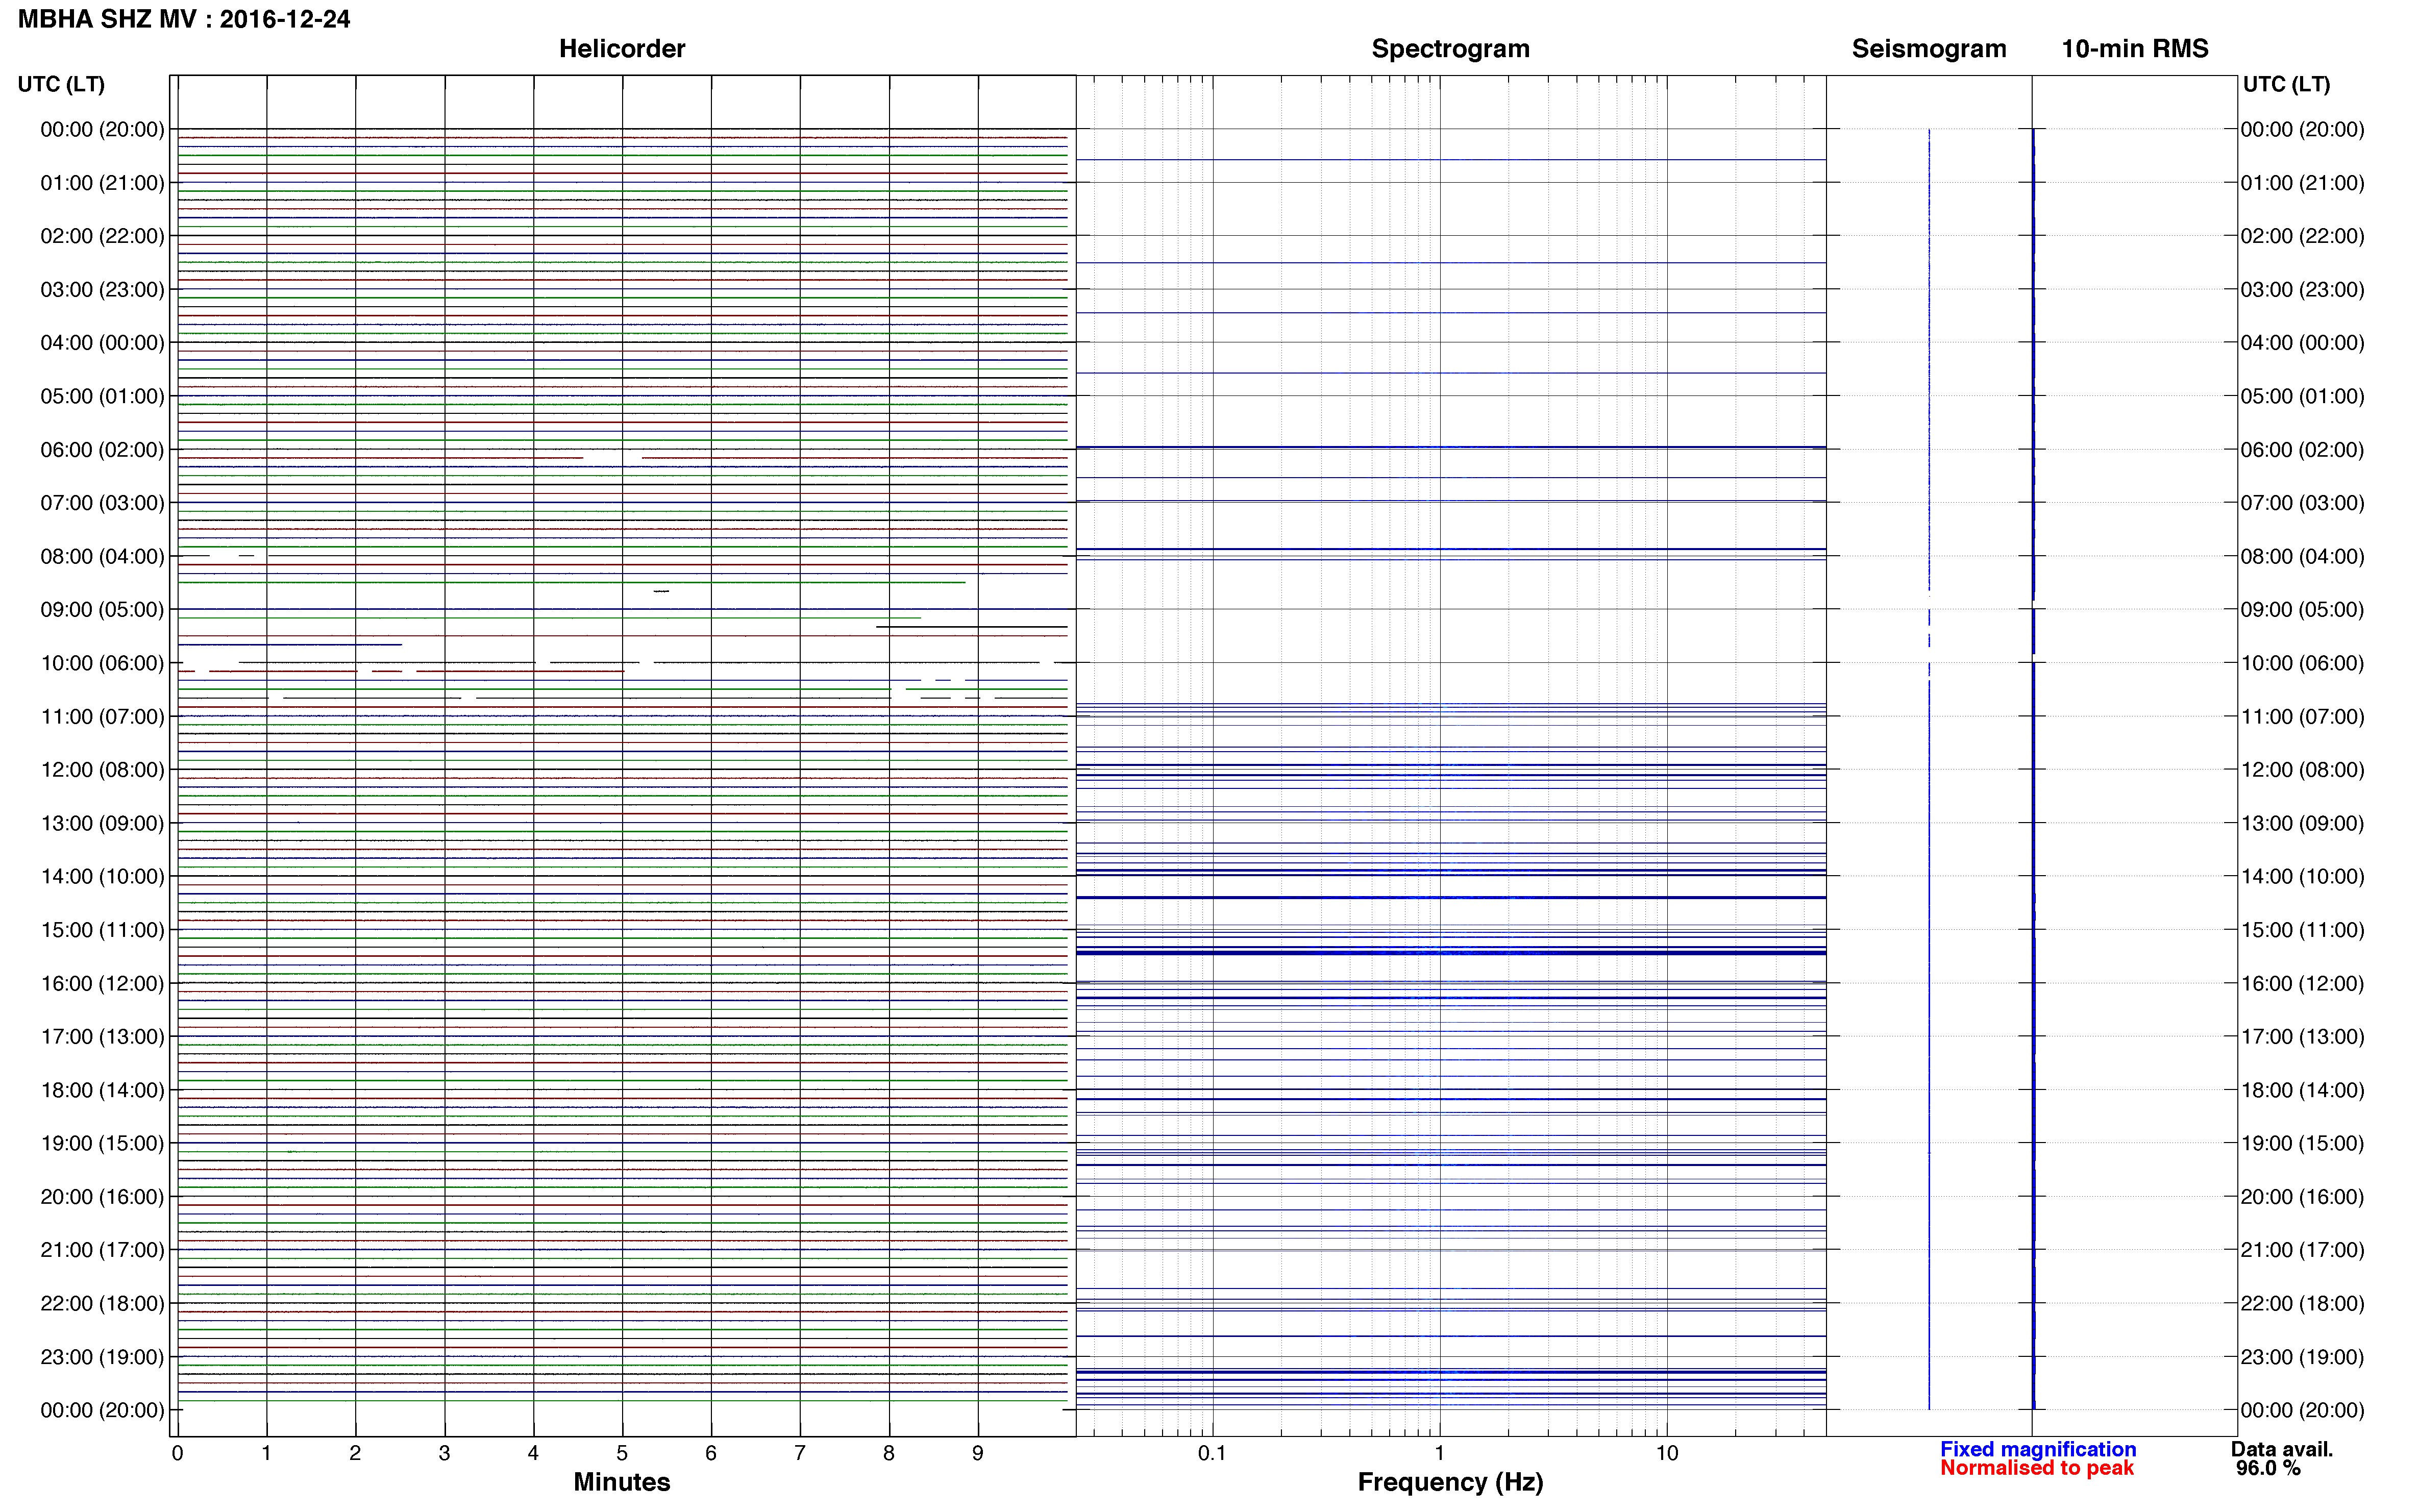Click the "96.0 %" data availability value

point(2268,1468)
